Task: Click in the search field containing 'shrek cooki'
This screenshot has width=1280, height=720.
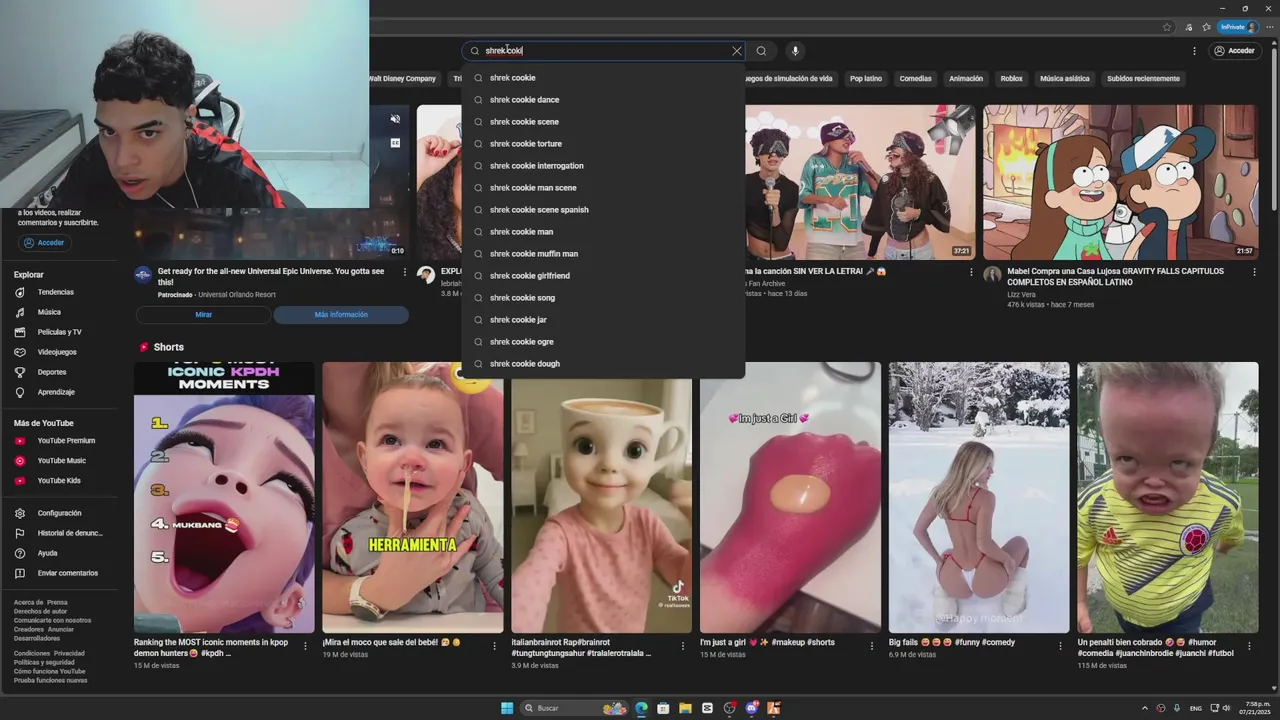Action: coord(605,51)
